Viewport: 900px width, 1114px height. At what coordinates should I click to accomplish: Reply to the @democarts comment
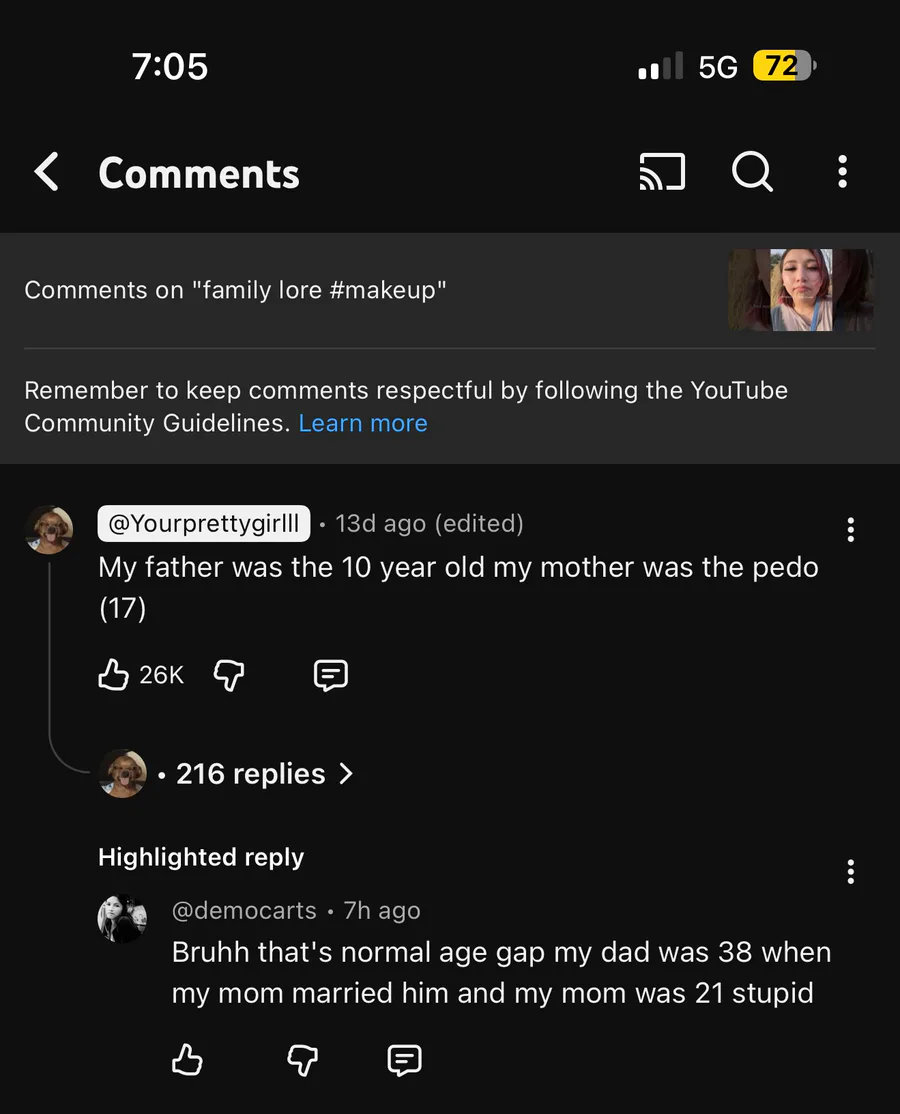pos(404,1059)
